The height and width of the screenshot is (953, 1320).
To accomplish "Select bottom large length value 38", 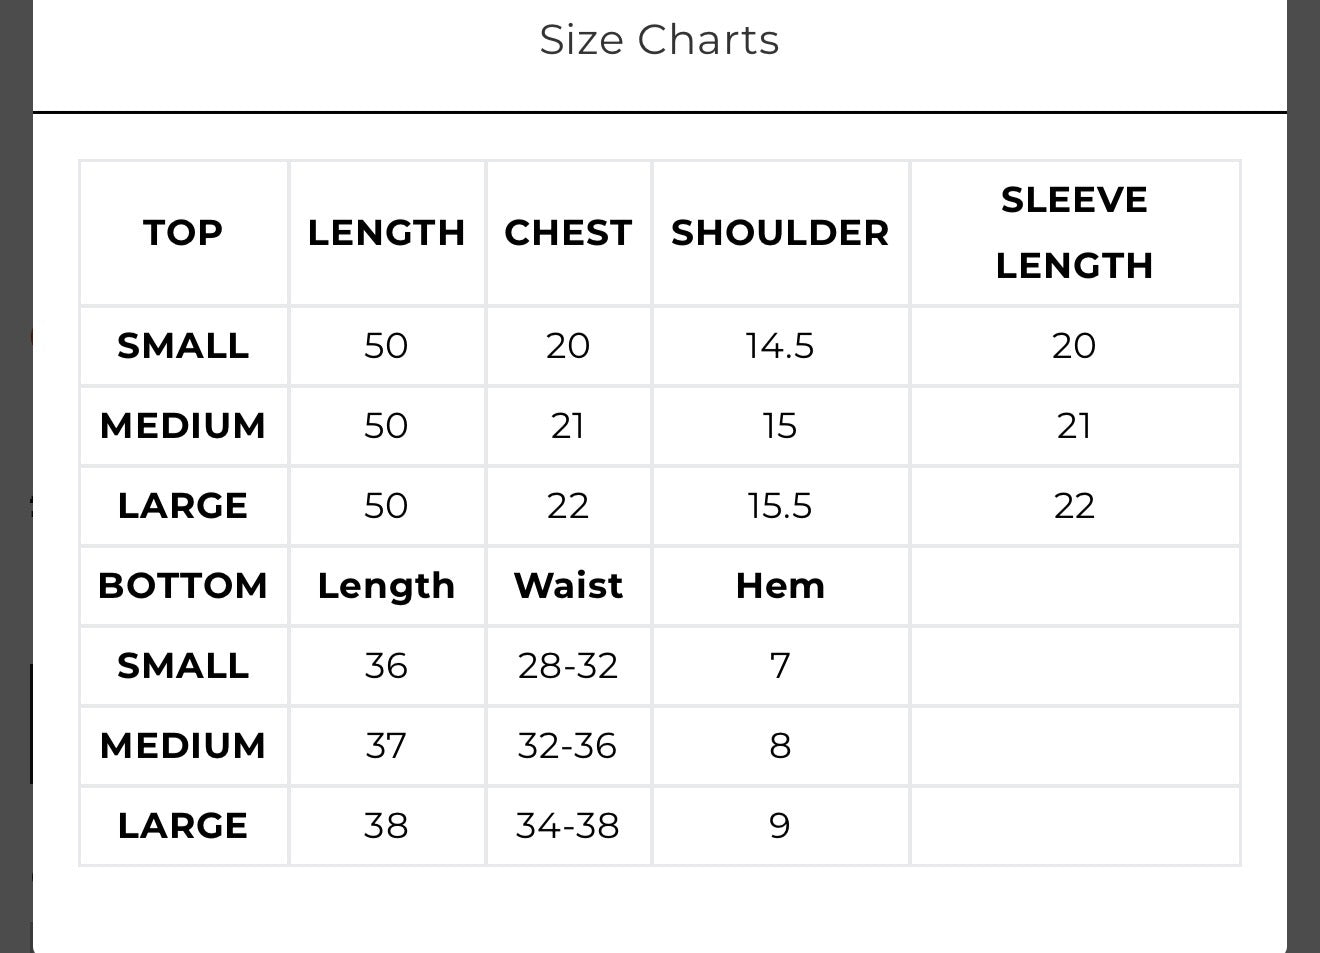I will (386, 826).
